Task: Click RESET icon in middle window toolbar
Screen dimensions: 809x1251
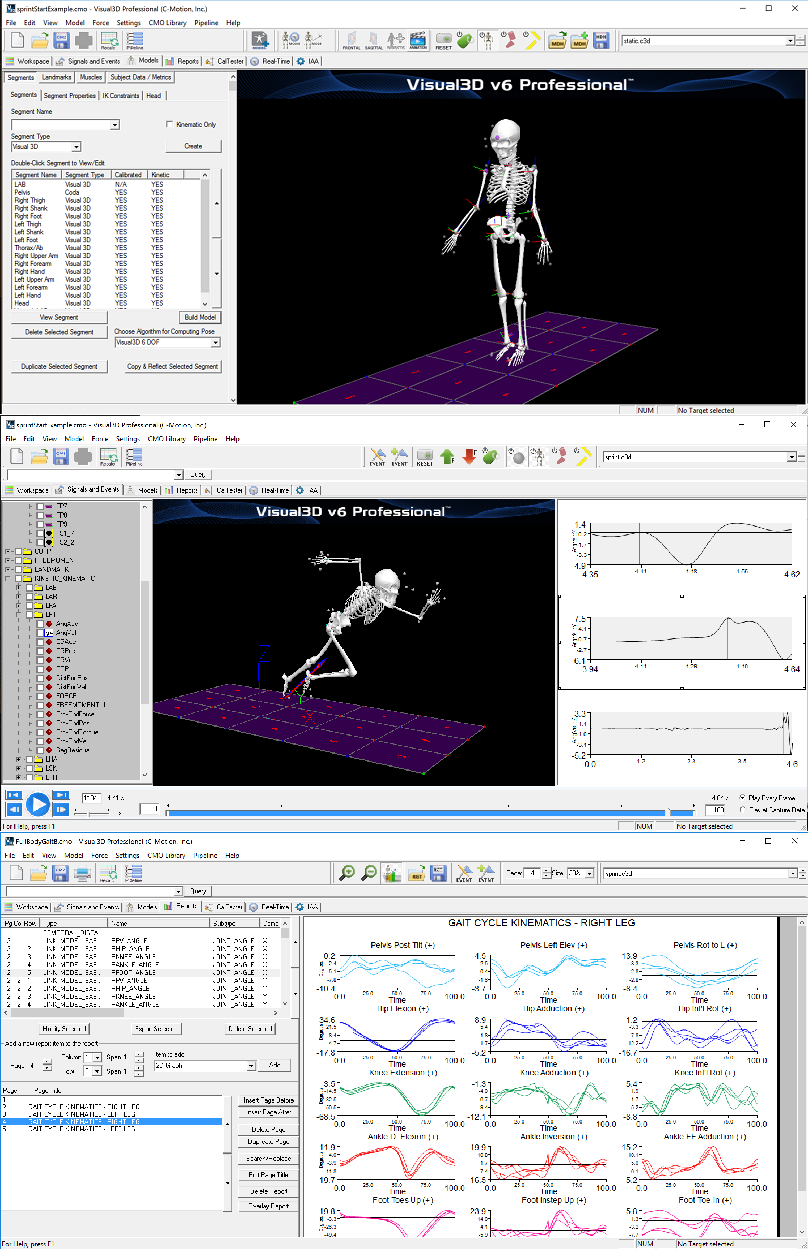Action: pos(424,456)
